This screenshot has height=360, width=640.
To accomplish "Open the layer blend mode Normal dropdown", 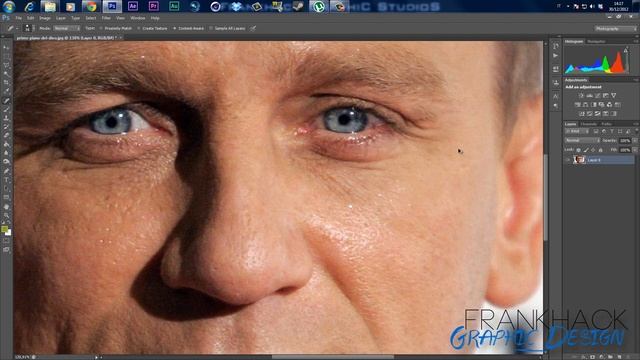I will [582, 140].
